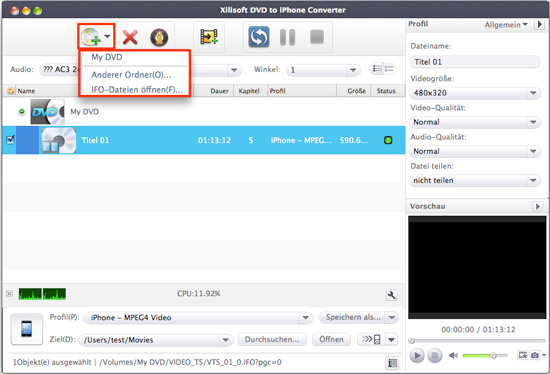550x374 pixels.
Task: Collapse the My DVD tree node
Action: [x=22, y=112]
